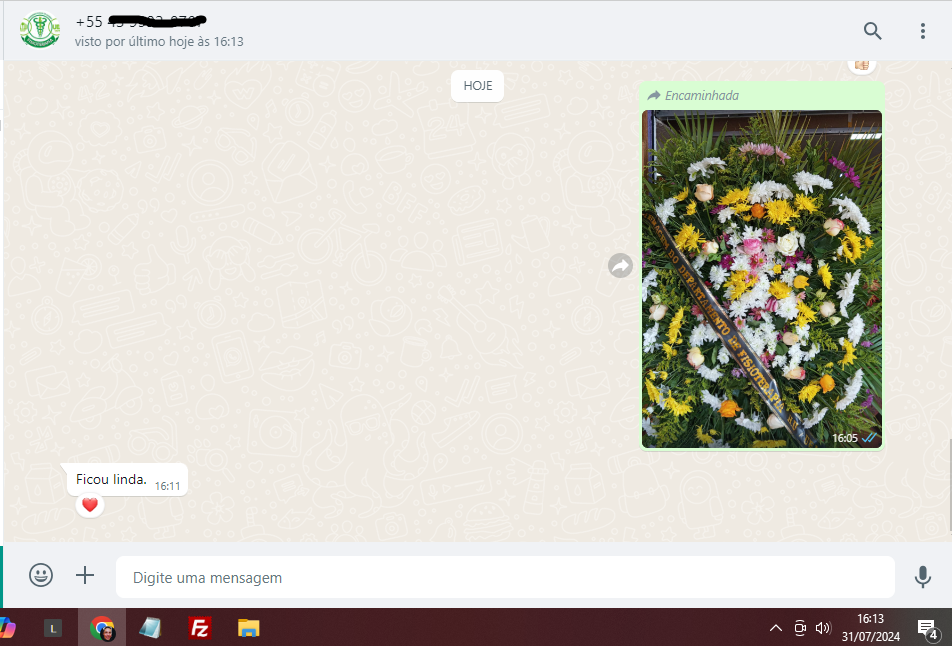Open the notepad app in the taskbar
952x646 pixels.
click(x=150, y=628)
